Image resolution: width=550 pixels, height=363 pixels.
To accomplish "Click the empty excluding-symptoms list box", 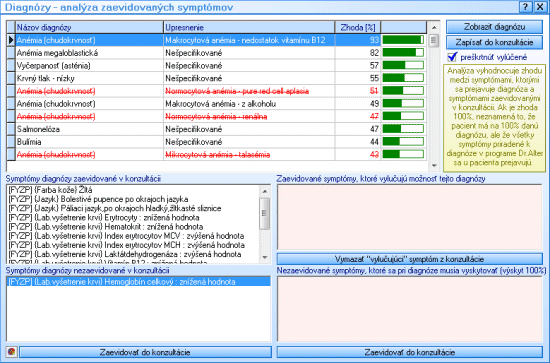I will pyautogui.click(x=410, y=217).
